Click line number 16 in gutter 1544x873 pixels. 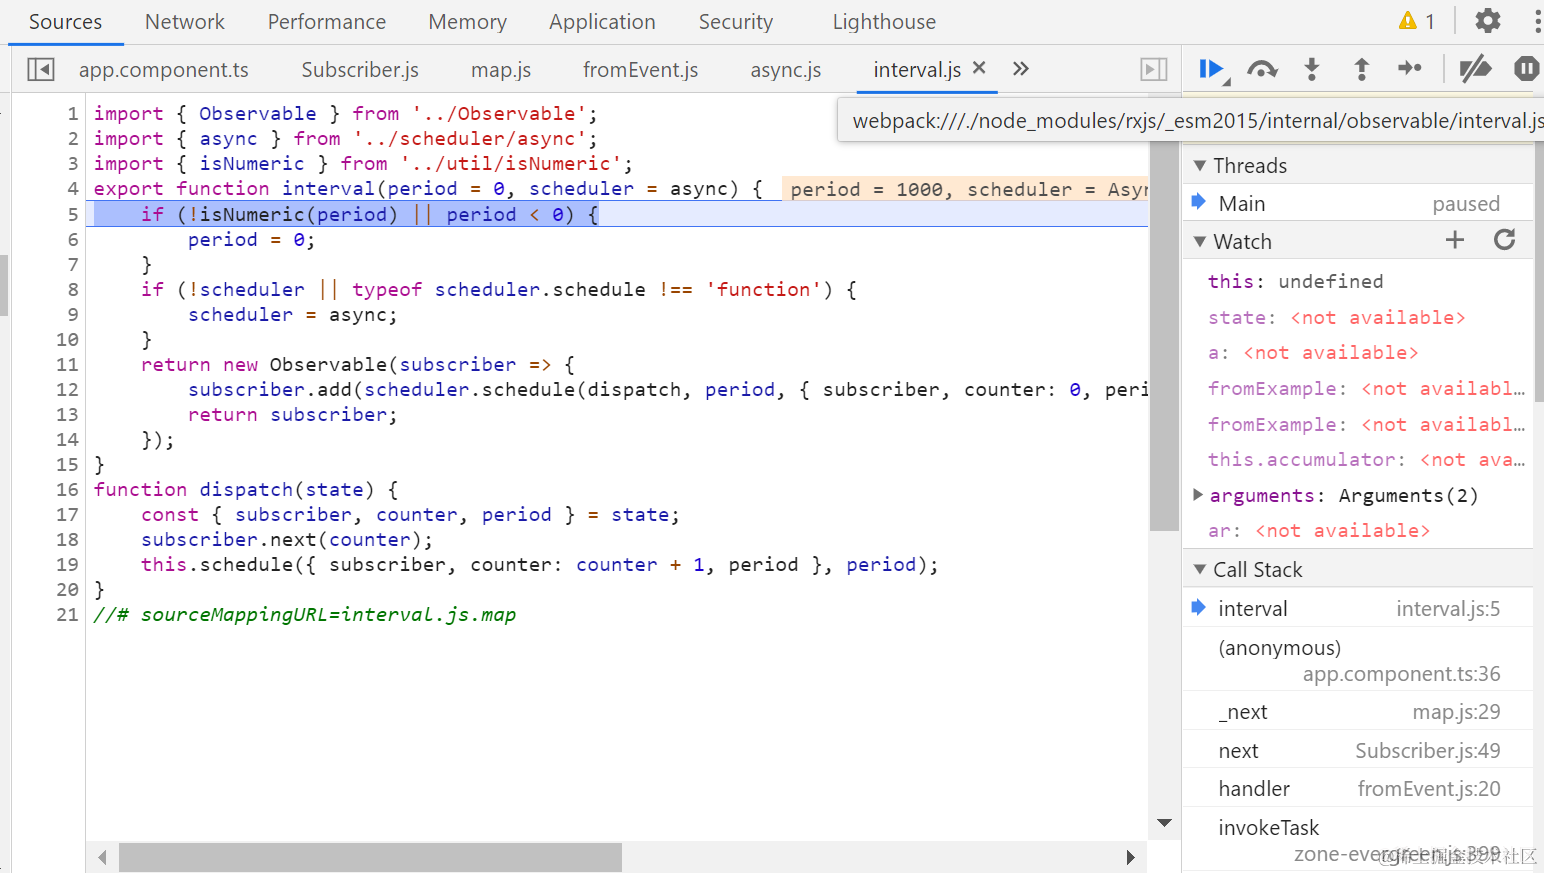tap(66, 489)
